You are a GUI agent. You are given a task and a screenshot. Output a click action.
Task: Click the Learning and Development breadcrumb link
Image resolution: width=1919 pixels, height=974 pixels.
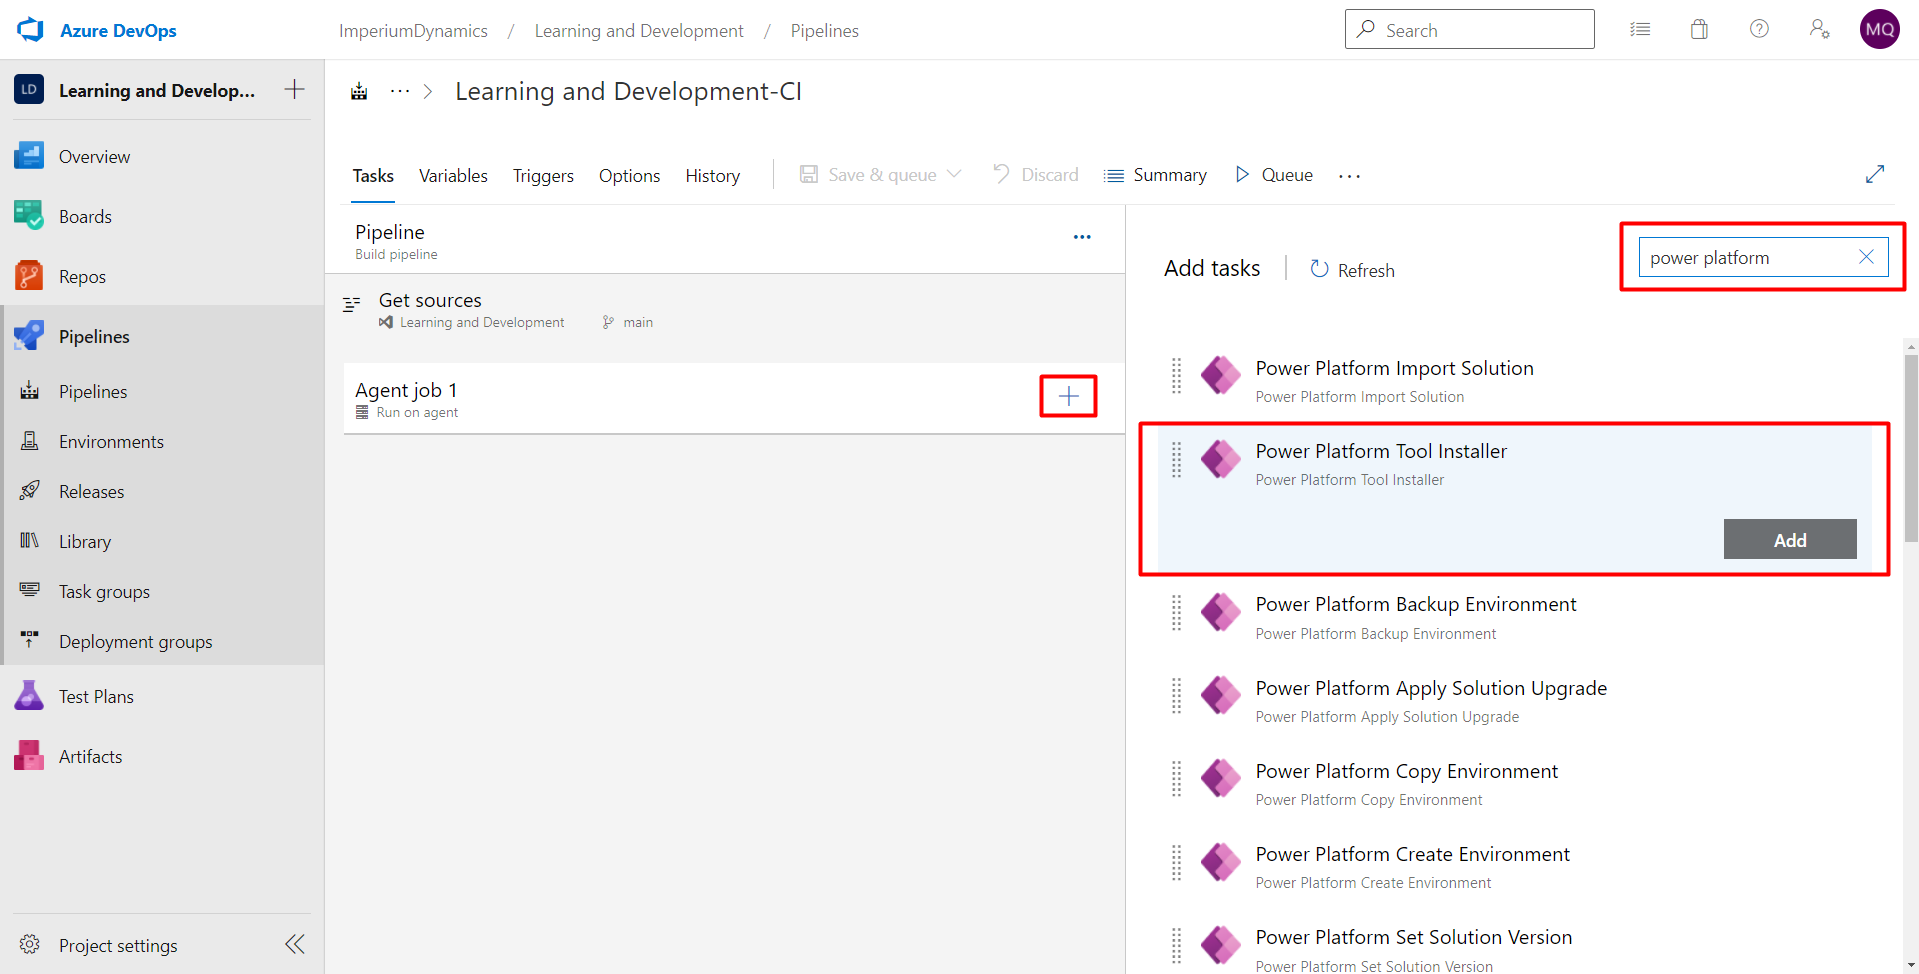[x=639, y=30]
